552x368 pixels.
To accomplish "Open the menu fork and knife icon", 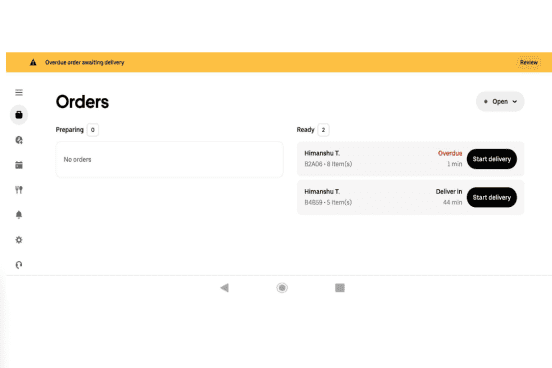I will [19, 190].
